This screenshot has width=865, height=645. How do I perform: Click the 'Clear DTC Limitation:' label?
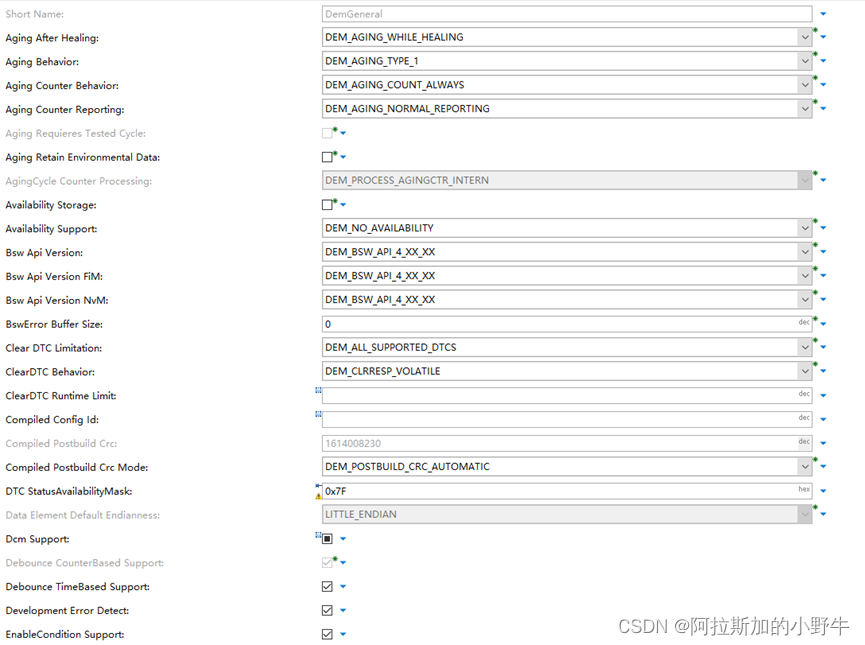(54, 348)
